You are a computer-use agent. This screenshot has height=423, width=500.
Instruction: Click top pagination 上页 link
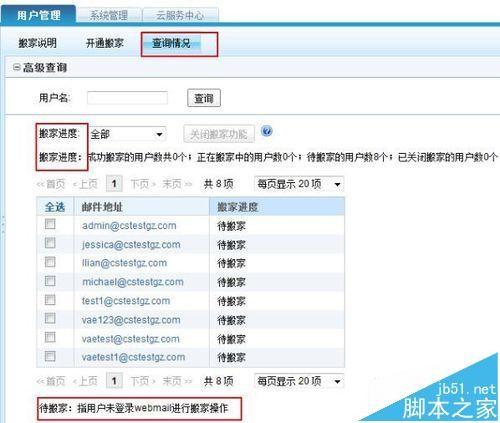(x=85, y=184)
